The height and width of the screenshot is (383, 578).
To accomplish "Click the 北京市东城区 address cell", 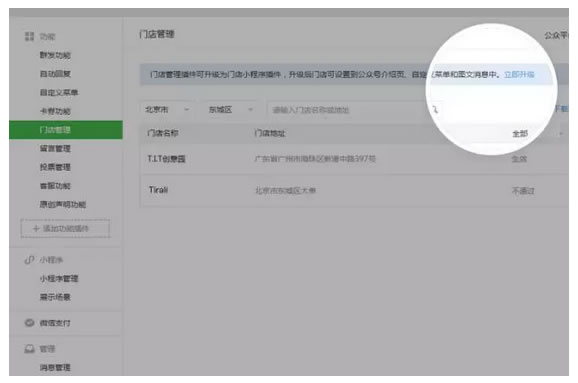I will [285, 191].
